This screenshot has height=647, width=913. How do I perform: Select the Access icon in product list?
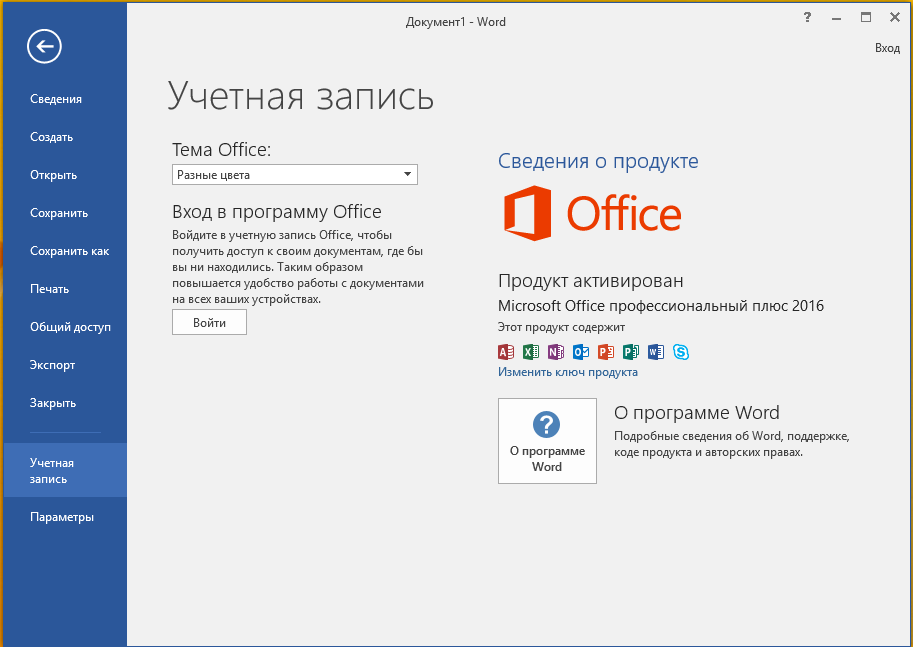[x=506, y=352]
